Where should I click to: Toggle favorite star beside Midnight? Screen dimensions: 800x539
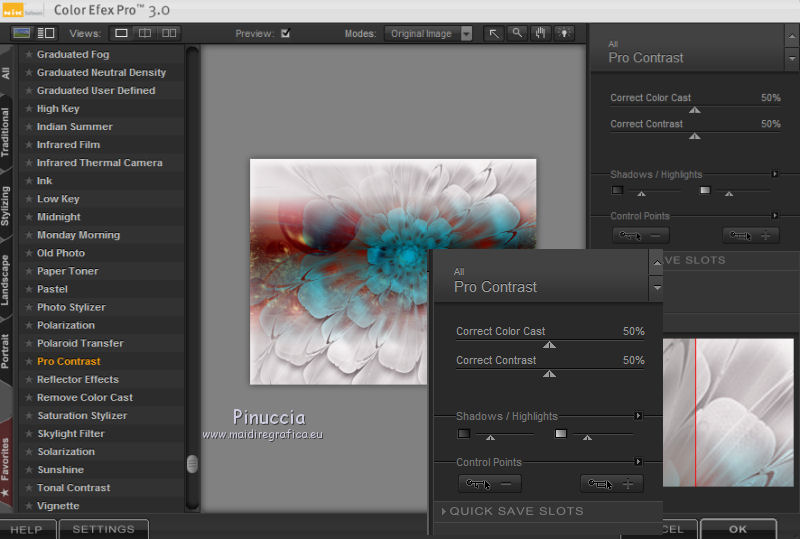point(29,217)
